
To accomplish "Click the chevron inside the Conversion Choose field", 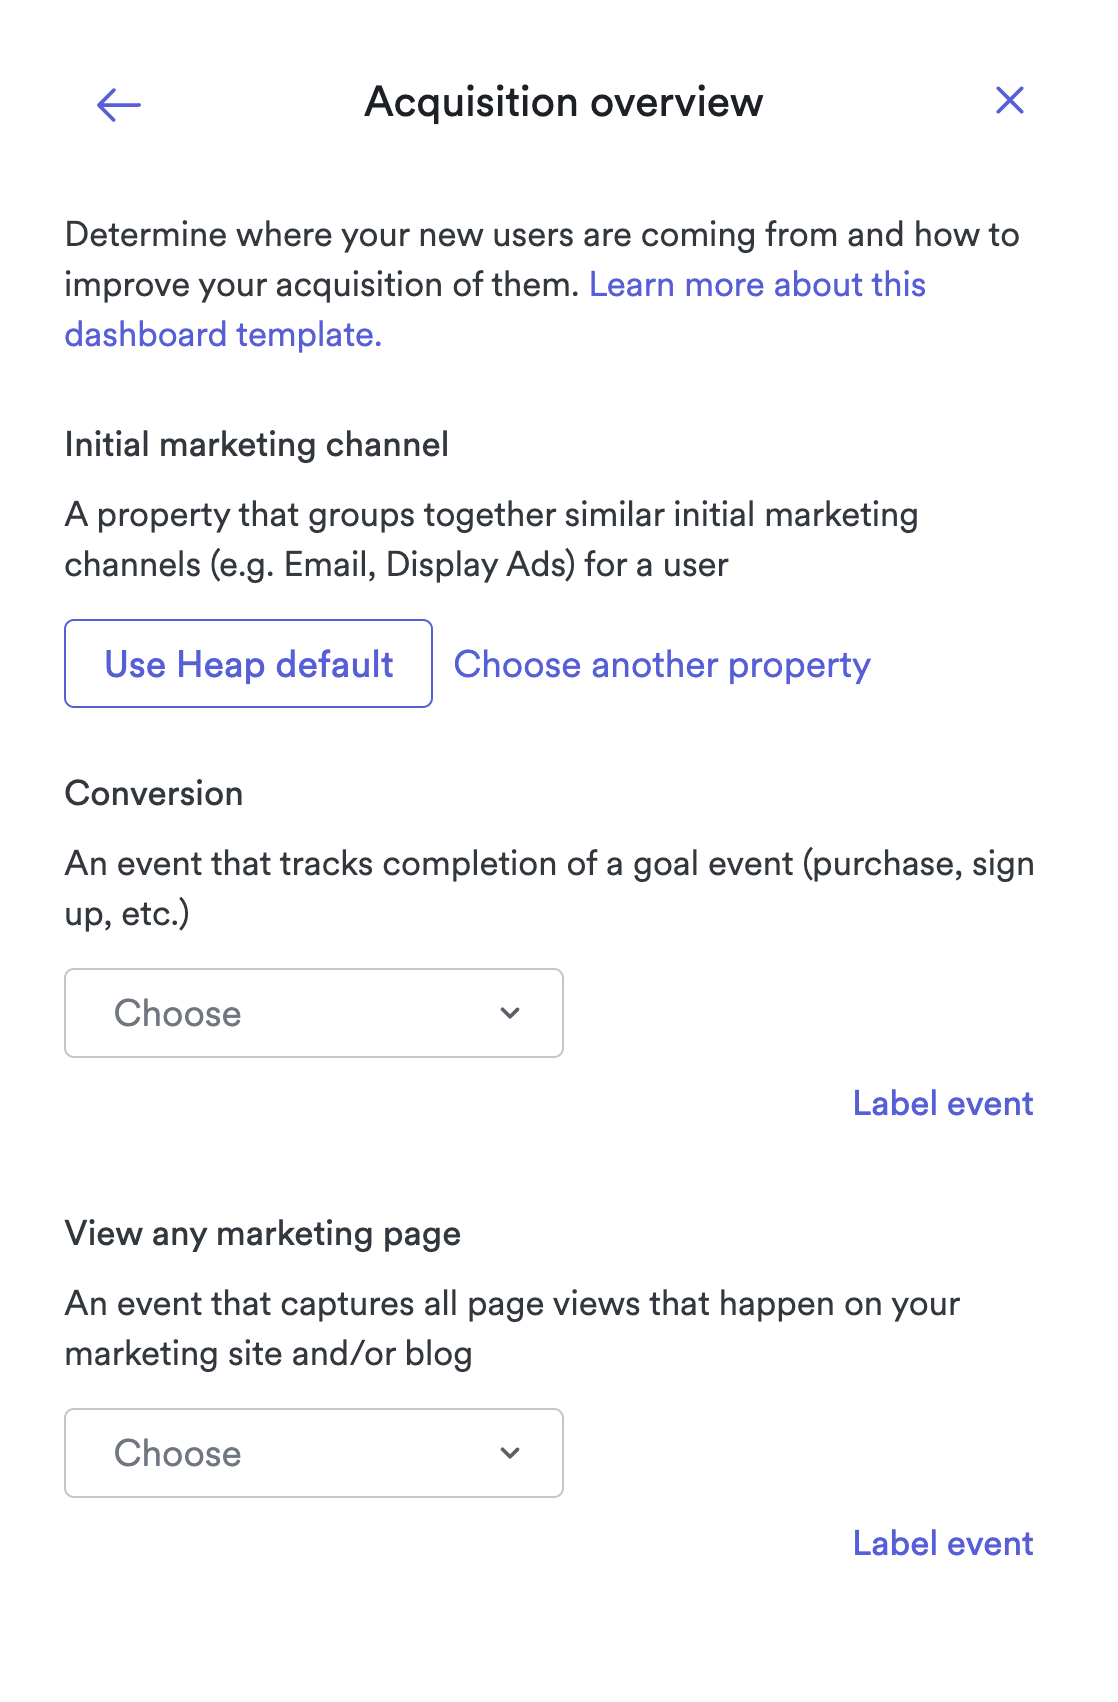I will point(510,1013).
